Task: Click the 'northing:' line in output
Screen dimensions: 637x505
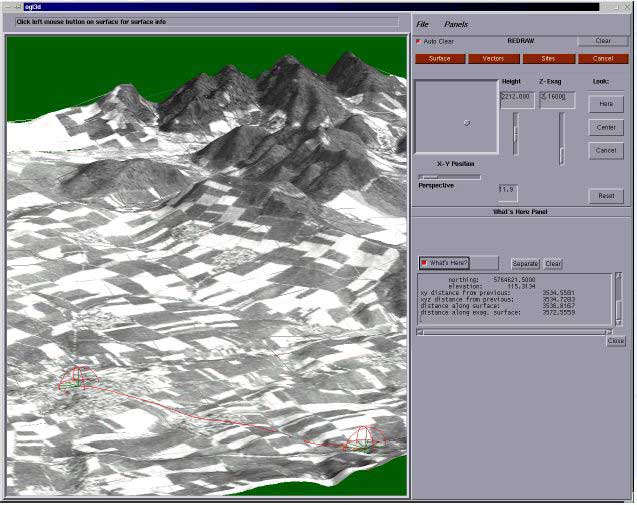Action: point(492,280)
